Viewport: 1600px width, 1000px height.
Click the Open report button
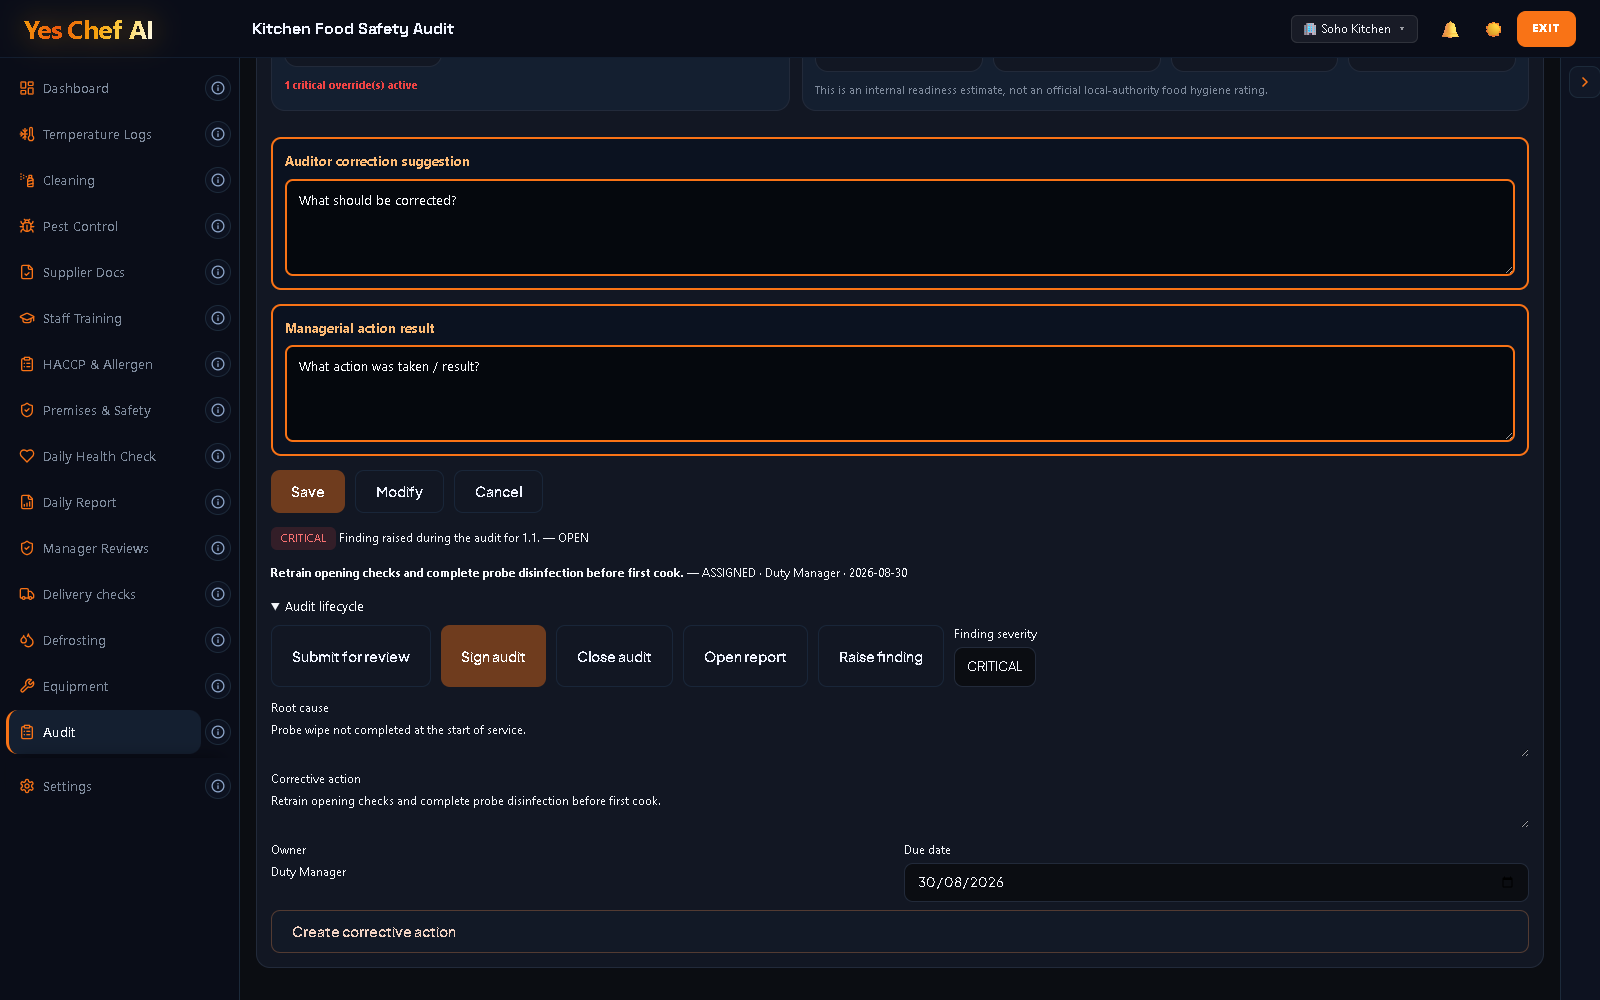(x=745, y=656)
